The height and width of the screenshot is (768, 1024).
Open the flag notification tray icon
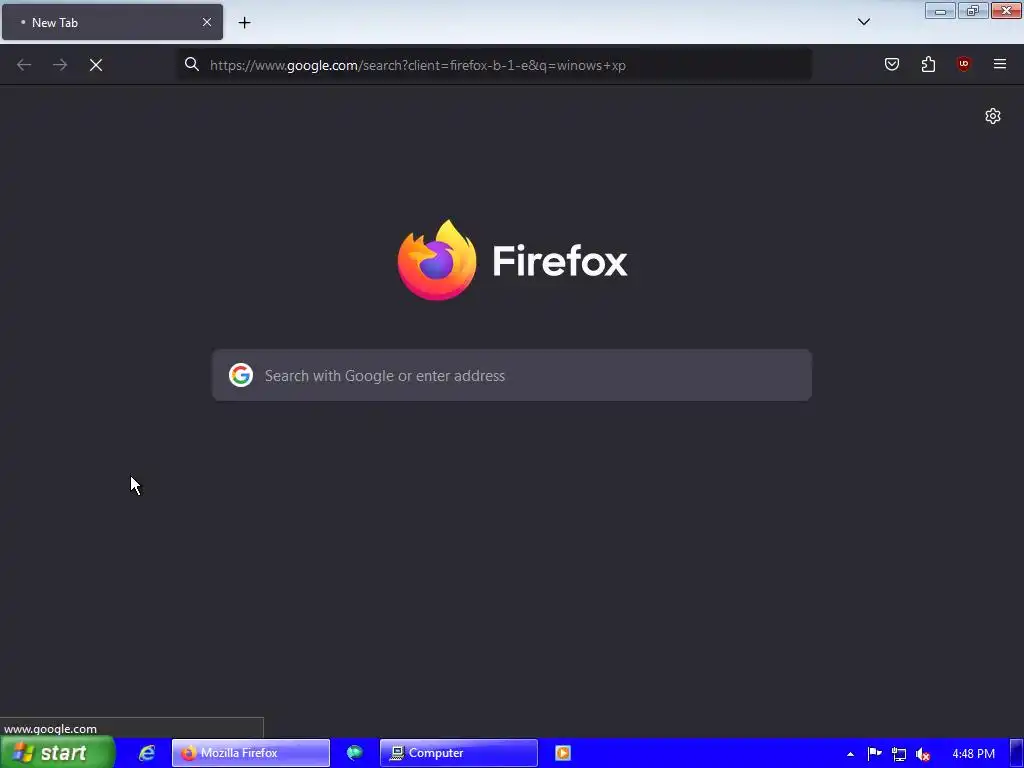(874, 754)
